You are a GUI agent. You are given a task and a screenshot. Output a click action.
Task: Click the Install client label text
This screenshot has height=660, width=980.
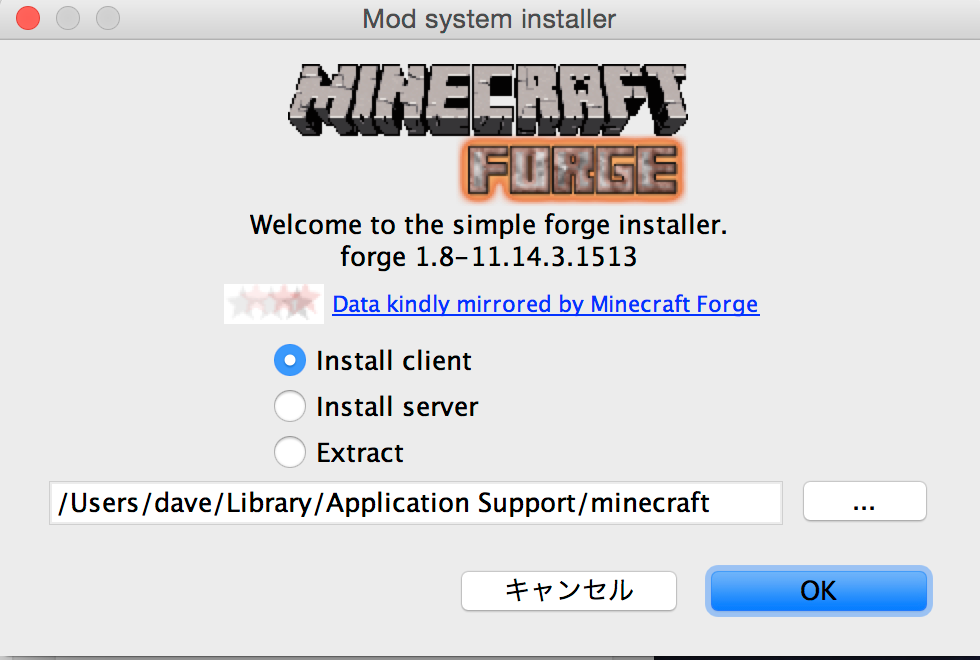393,360
